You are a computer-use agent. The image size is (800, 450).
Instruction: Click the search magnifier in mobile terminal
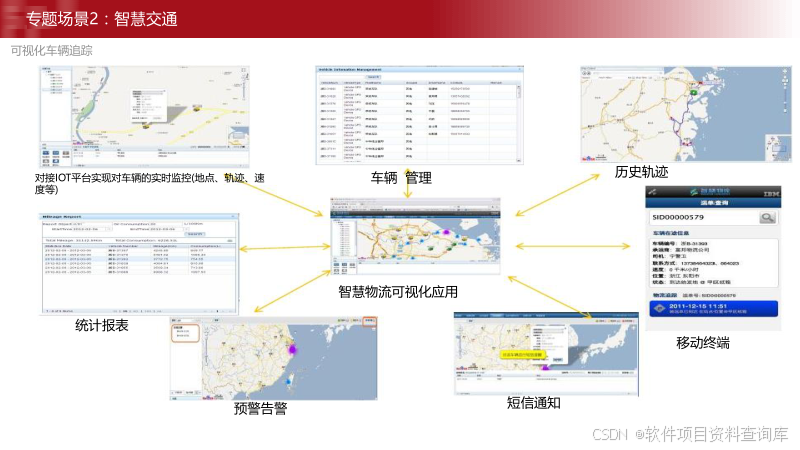767,218
